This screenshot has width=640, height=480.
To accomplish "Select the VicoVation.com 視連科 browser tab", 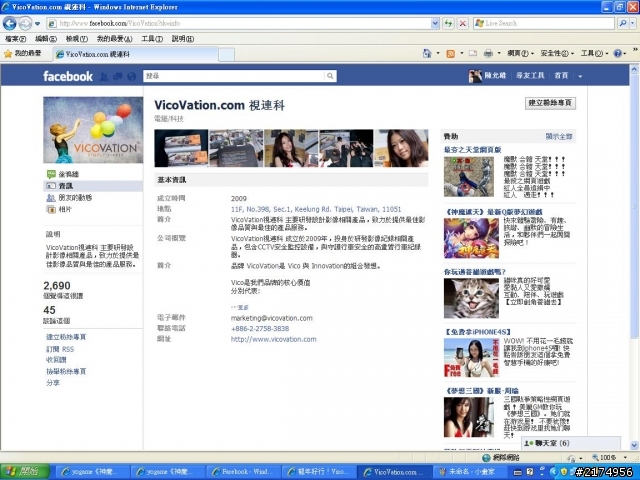I will [x=136, y=54].
